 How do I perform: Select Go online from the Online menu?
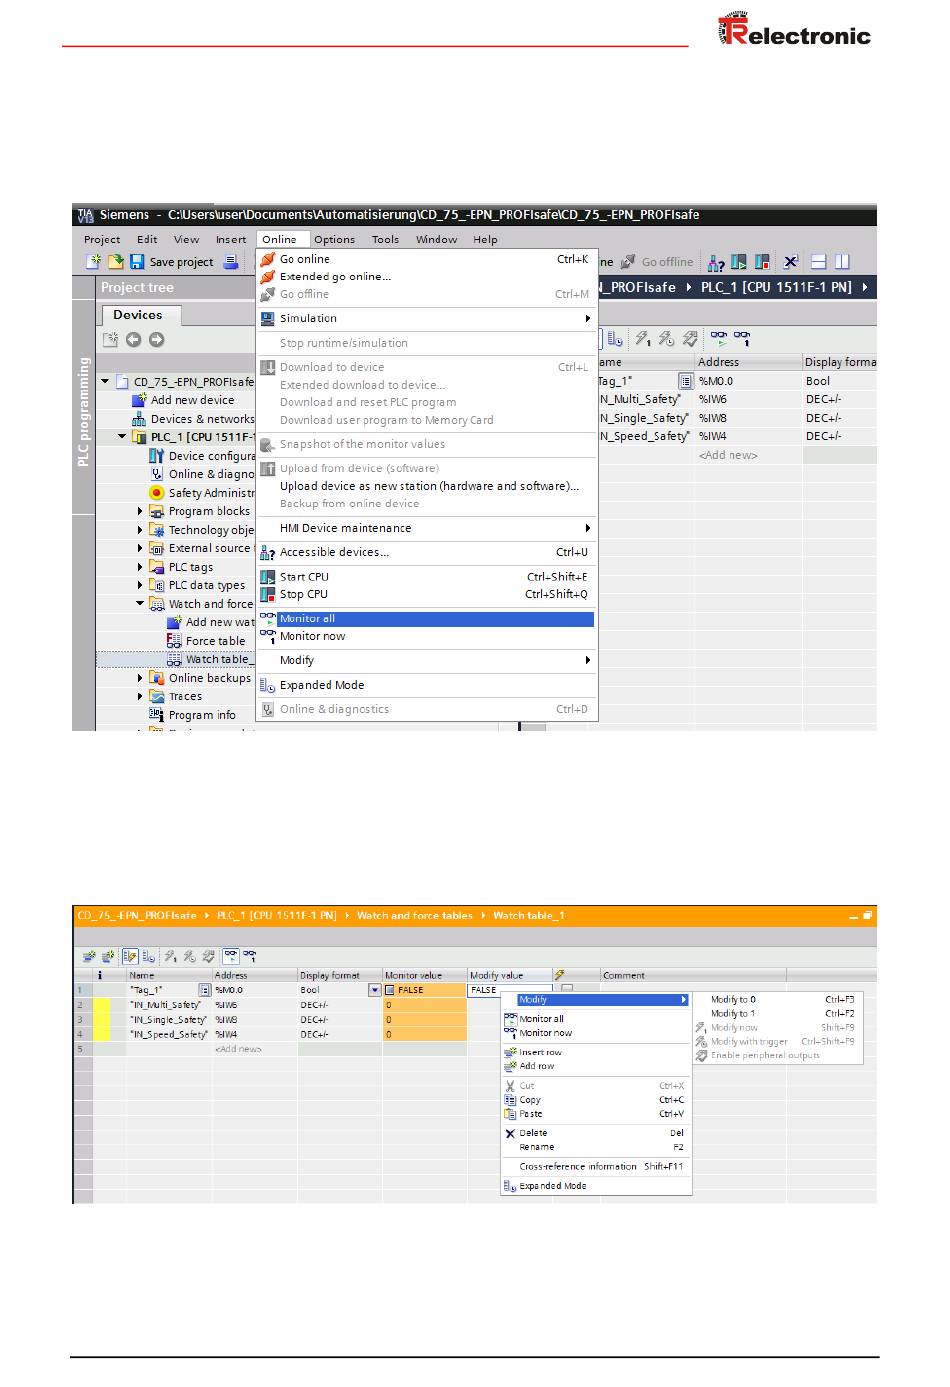(x=426, y=259)
